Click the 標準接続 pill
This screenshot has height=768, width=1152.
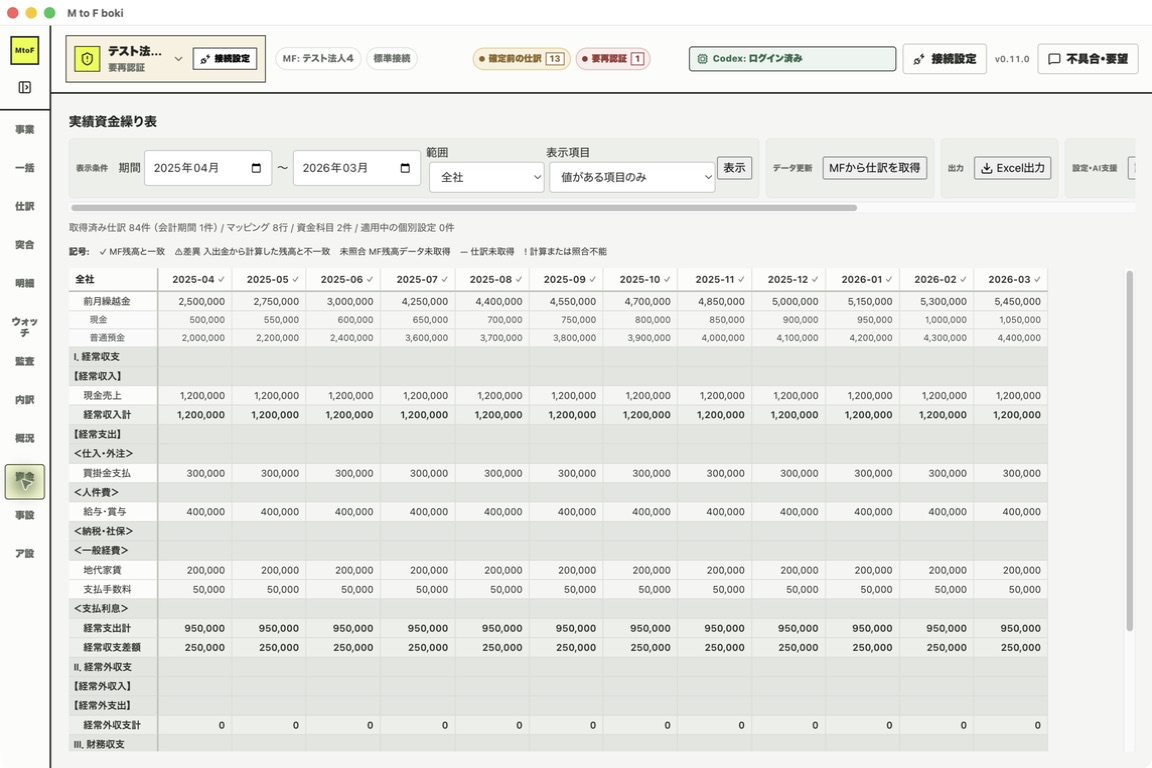(392, 59)
